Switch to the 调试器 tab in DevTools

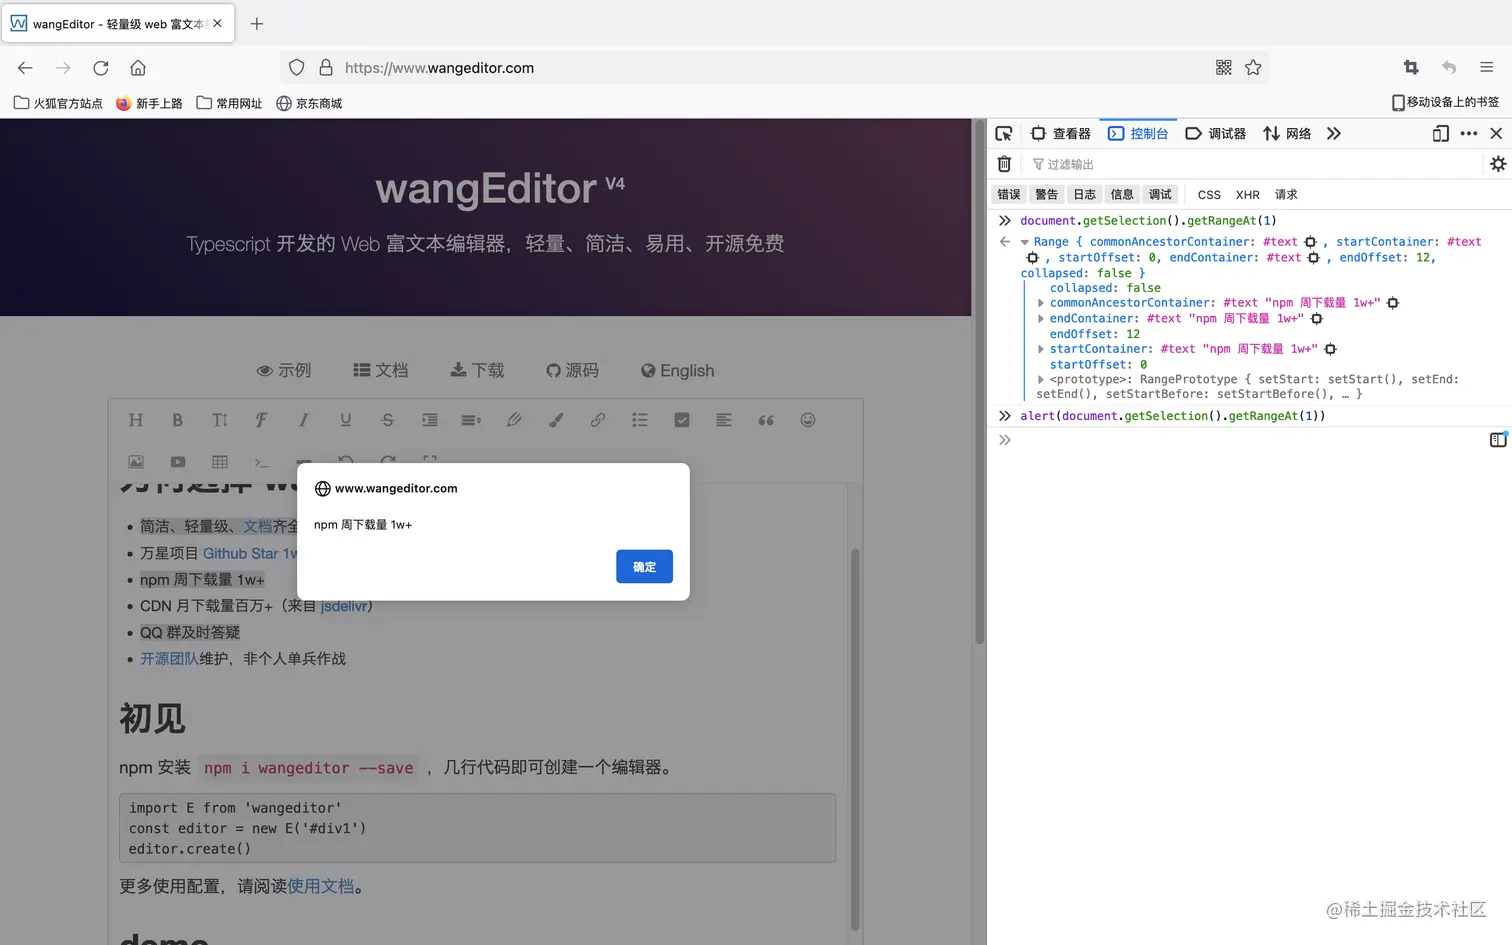point(1227,133)
